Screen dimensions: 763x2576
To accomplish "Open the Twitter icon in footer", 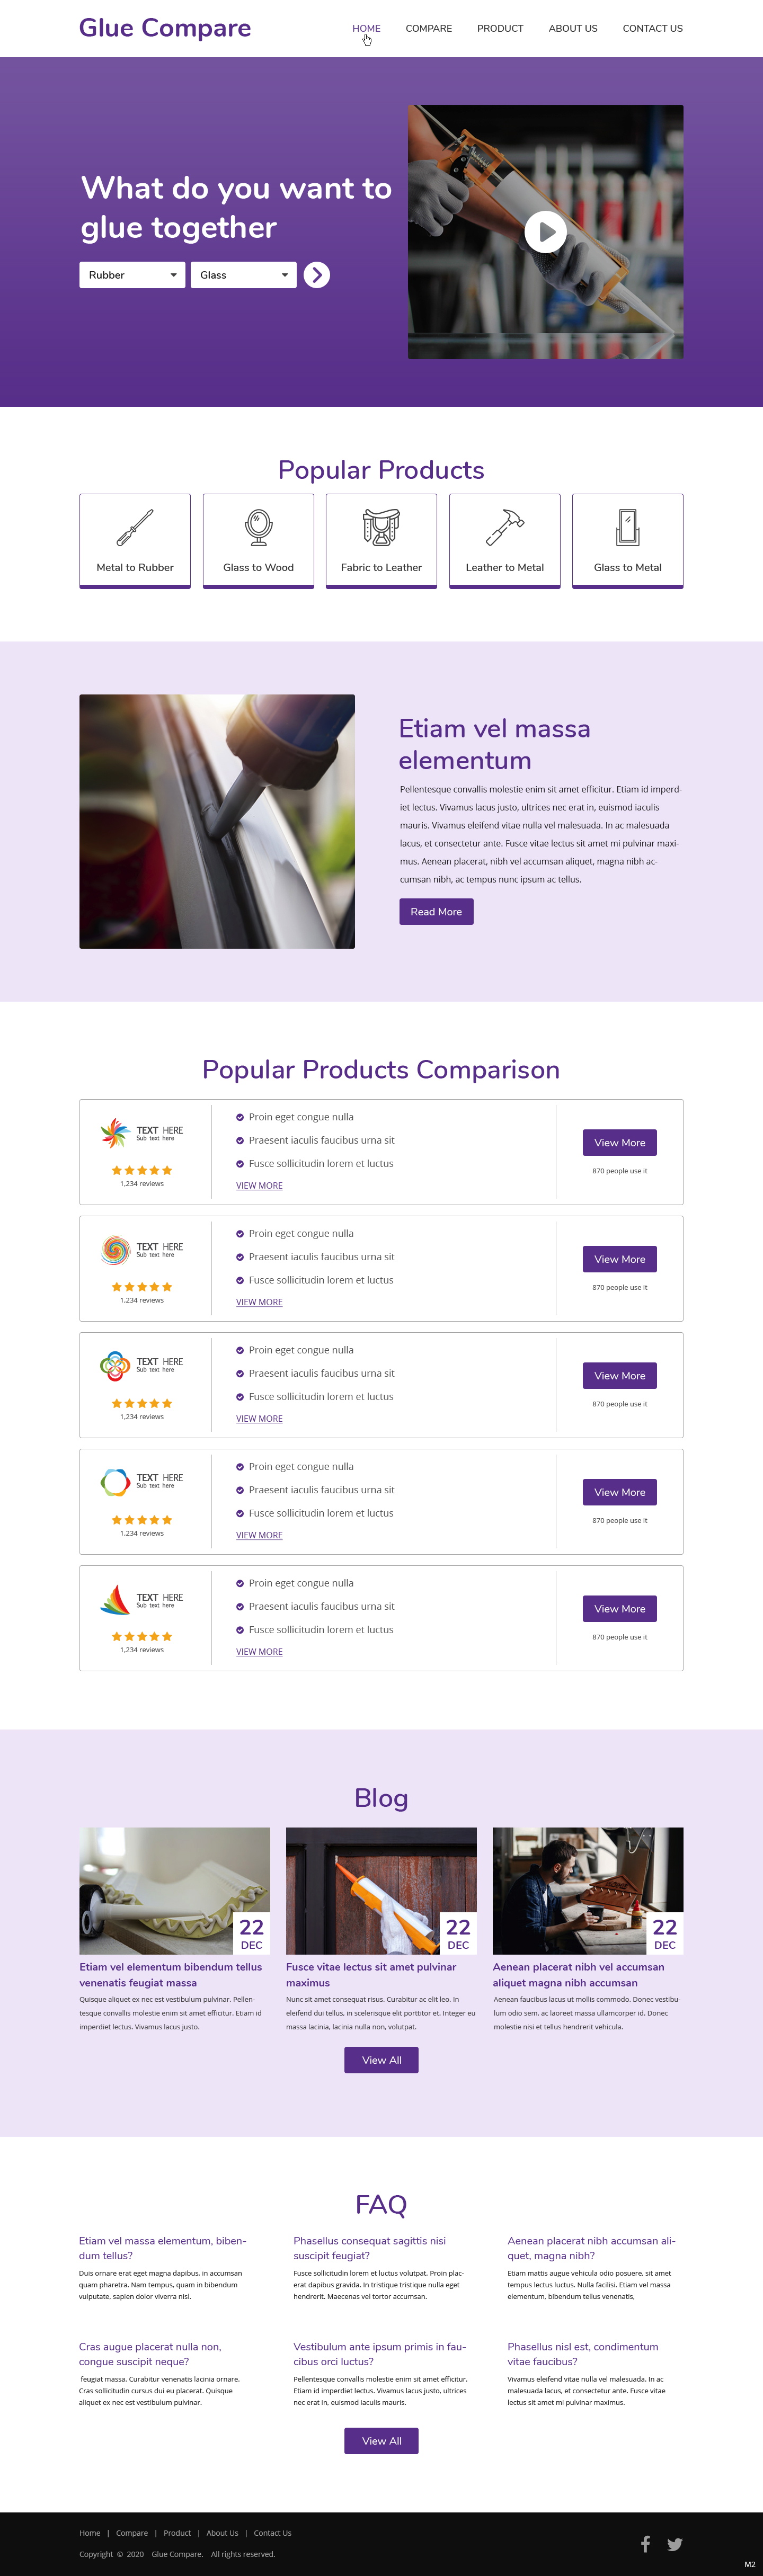I will (675, 2544).
